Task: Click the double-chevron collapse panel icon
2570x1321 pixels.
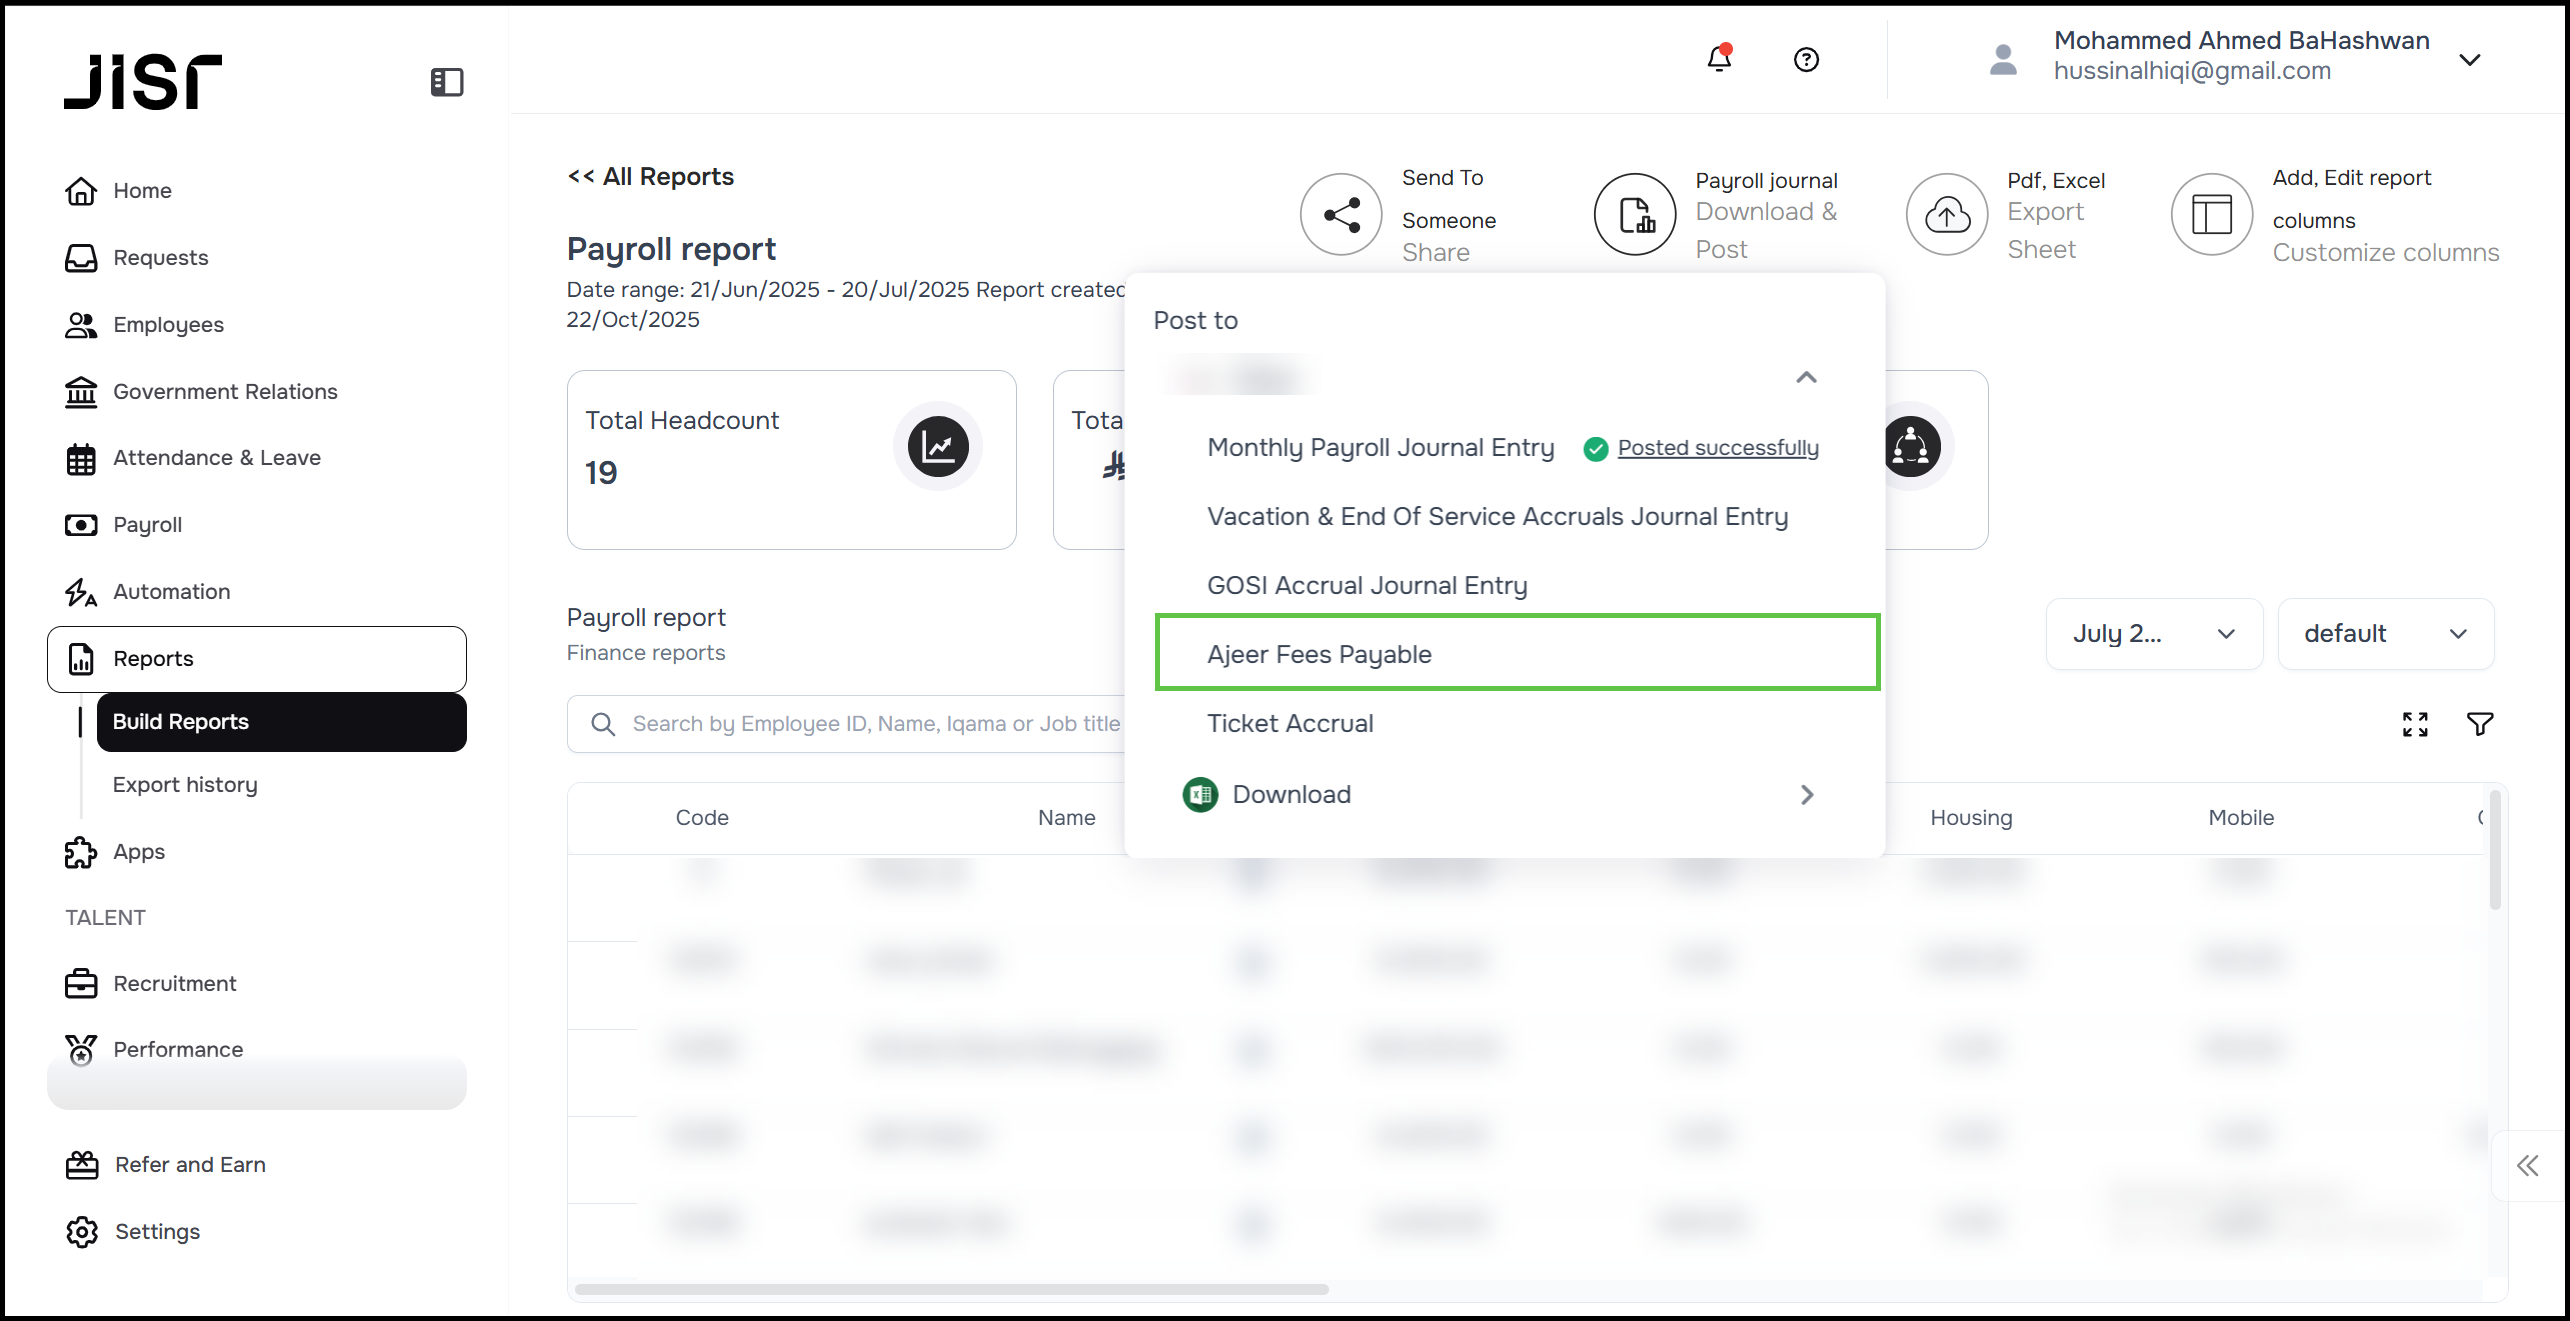Action: 2528,1165
